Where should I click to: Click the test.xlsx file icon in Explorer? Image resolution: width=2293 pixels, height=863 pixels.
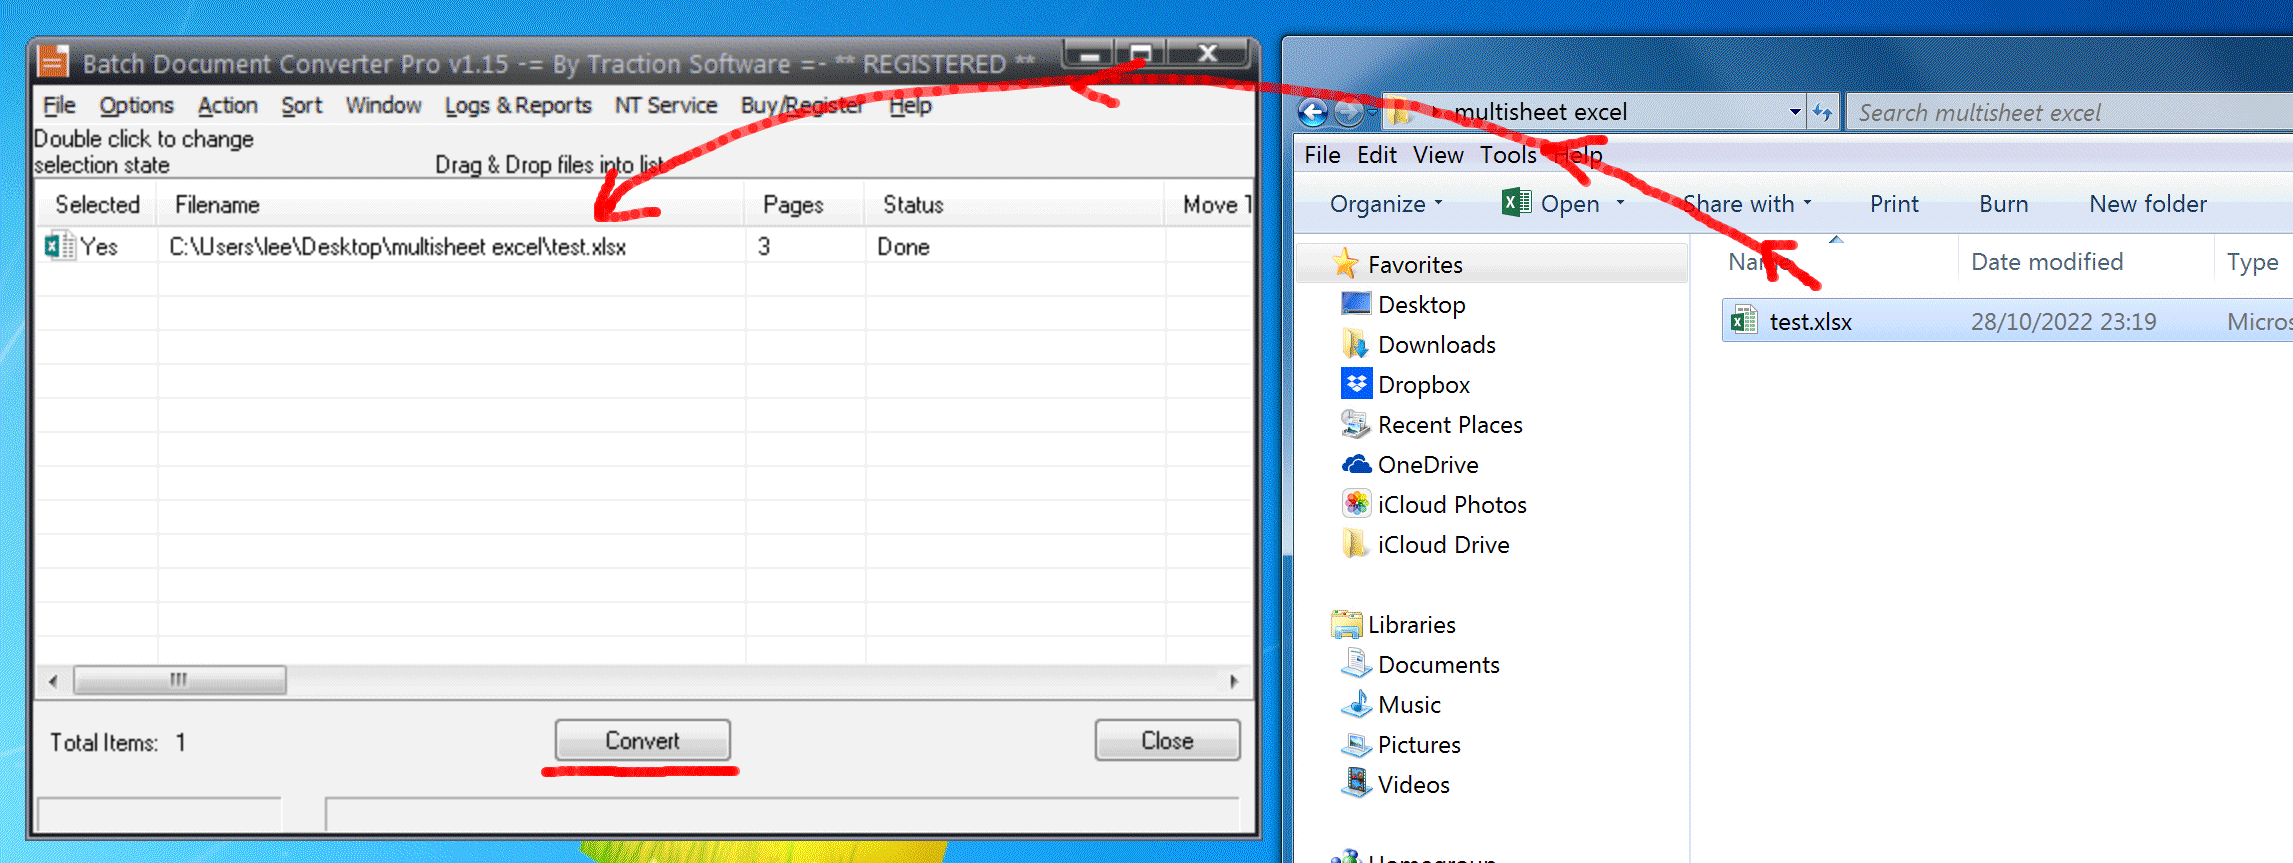(x=1744, y=321)
